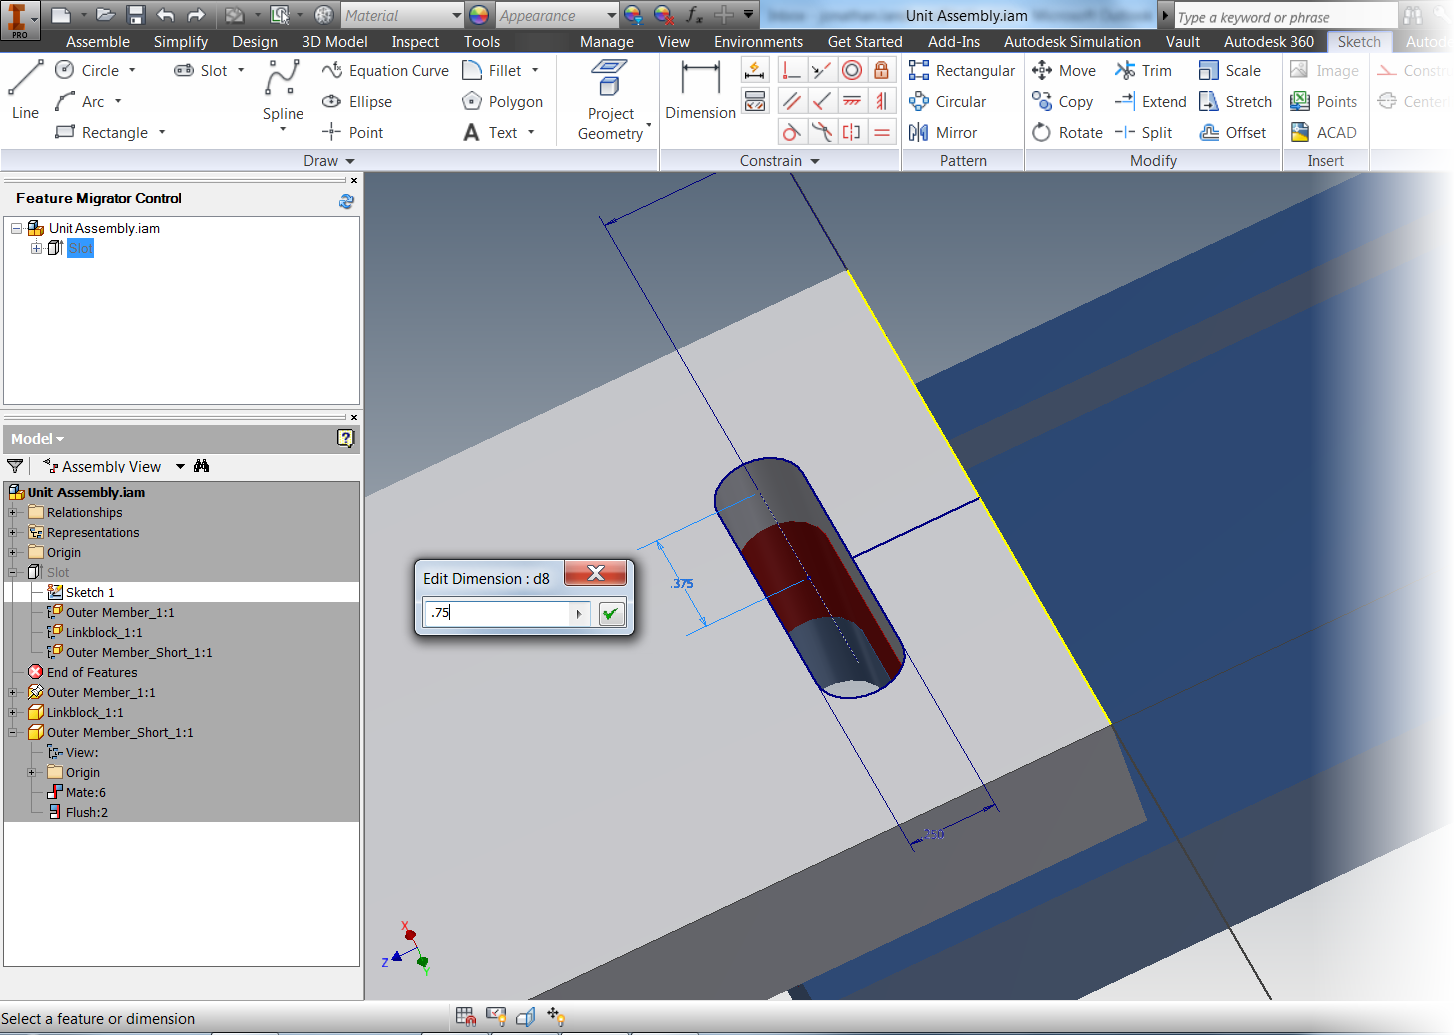Apply the Horizontal constraint
The width and height of the screenshot is (1455, 1035).
pyautogui.click(x=851, y=101)
